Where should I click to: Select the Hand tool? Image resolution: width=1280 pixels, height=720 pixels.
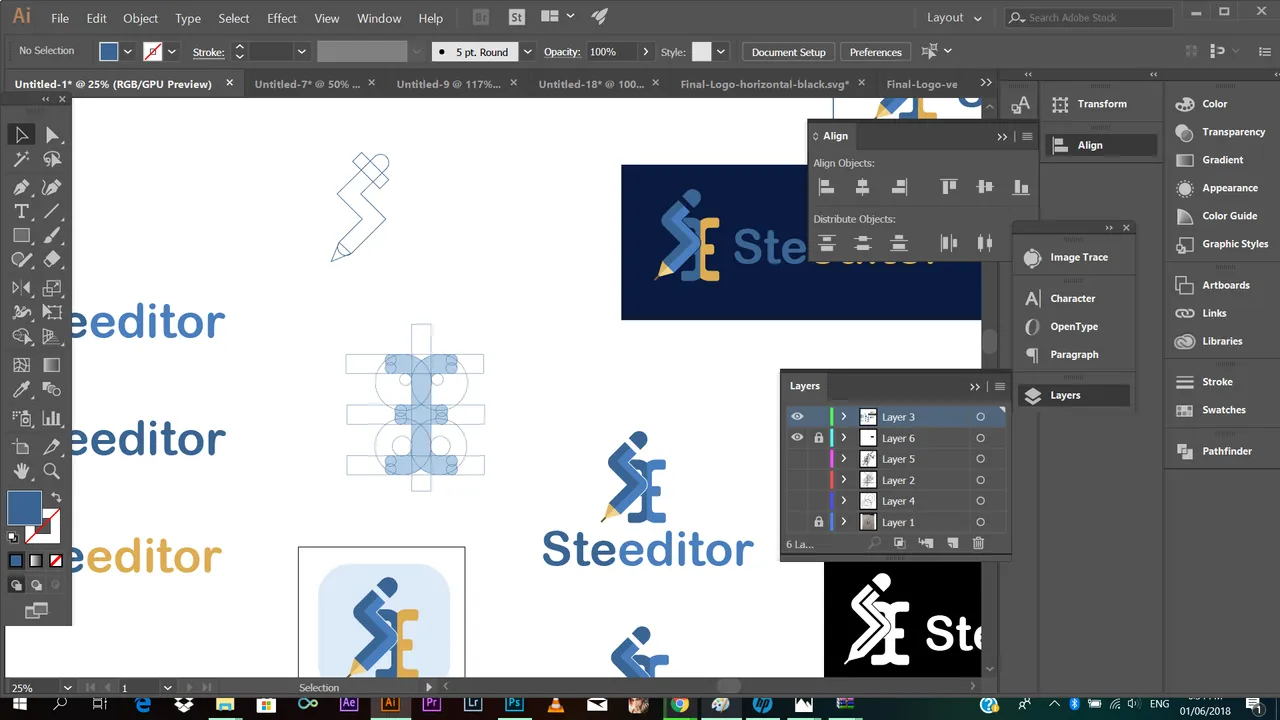coord(21,471)
